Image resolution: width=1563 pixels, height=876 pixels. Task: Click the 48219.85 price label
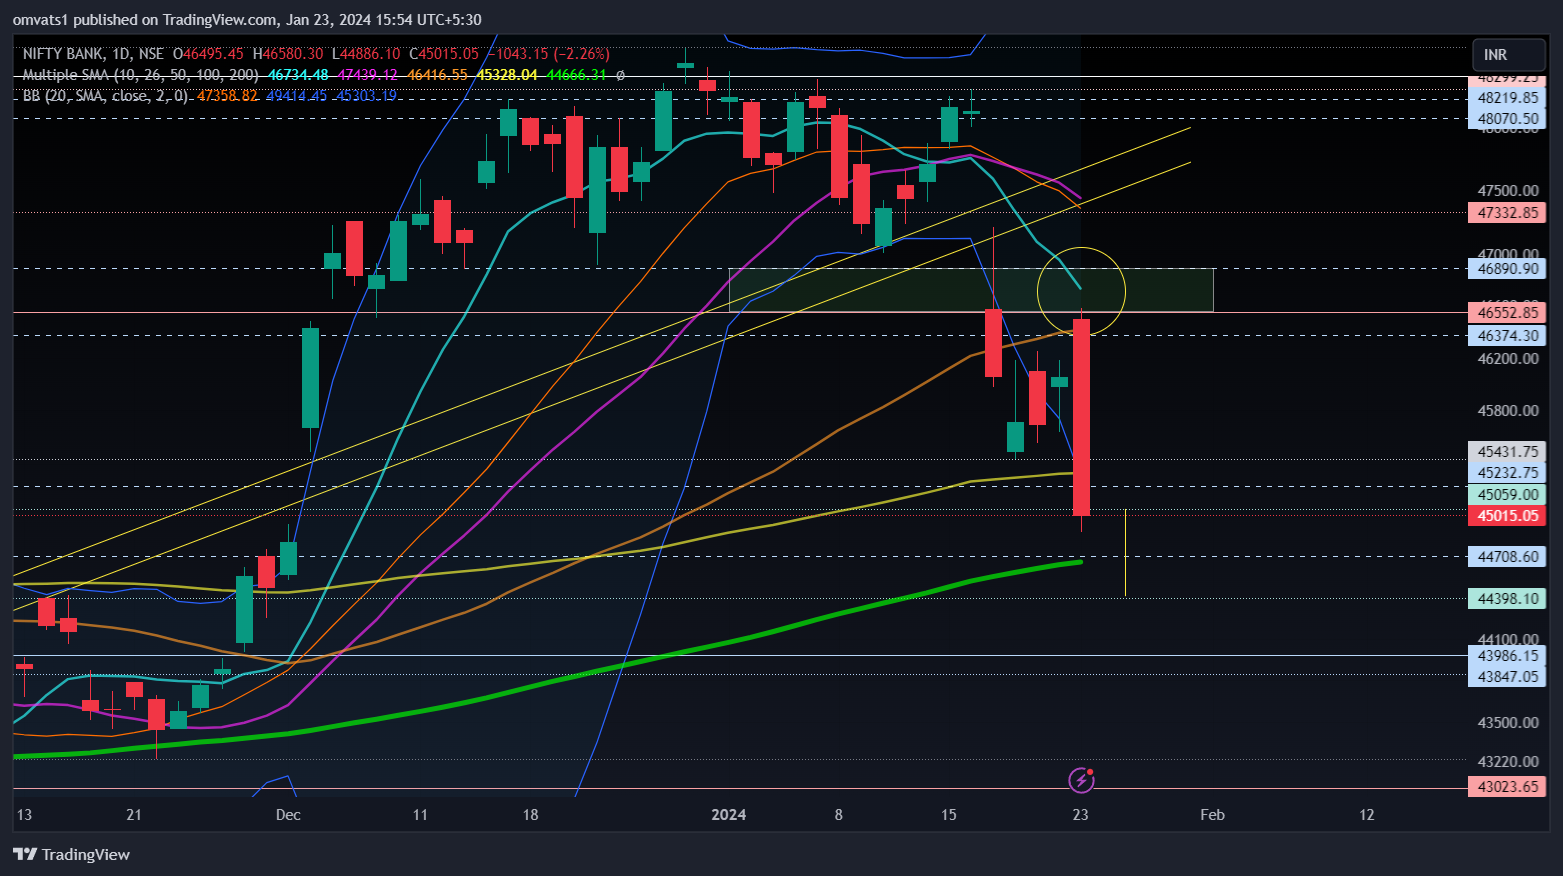point(1507,98)
